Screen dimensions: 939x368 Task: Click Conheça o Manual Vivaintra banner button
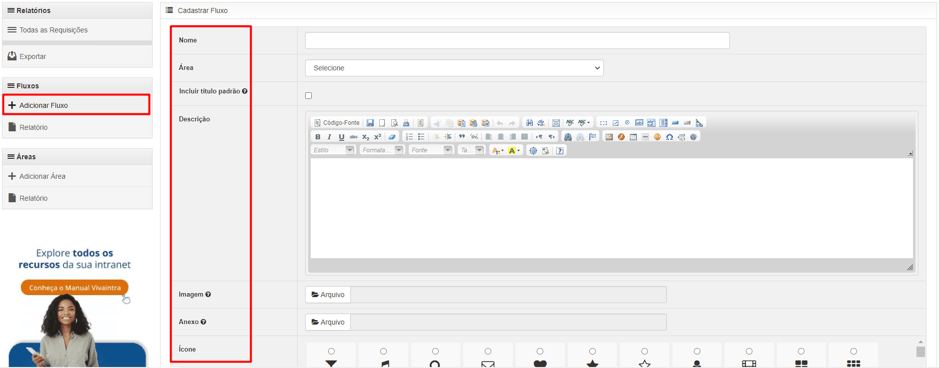(75, 288)
